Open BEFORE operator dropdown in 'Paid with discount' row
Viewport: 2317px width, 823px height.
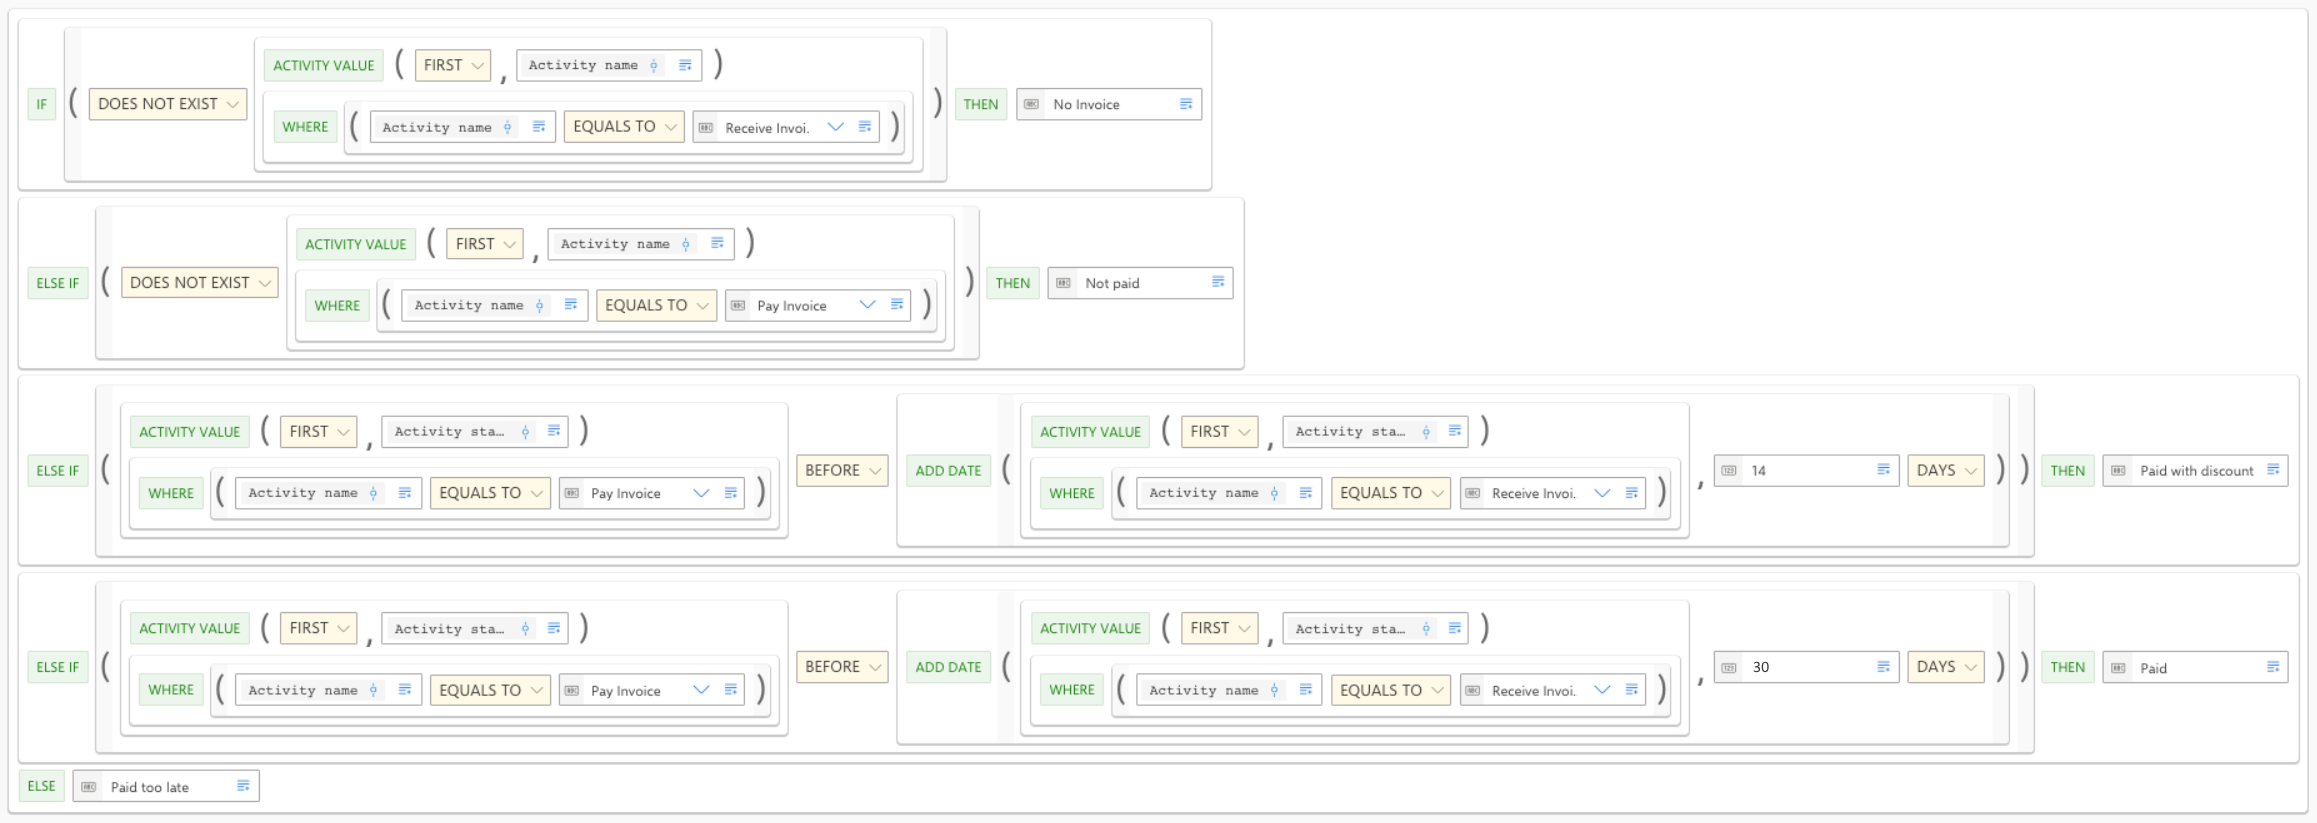point(842,470)
